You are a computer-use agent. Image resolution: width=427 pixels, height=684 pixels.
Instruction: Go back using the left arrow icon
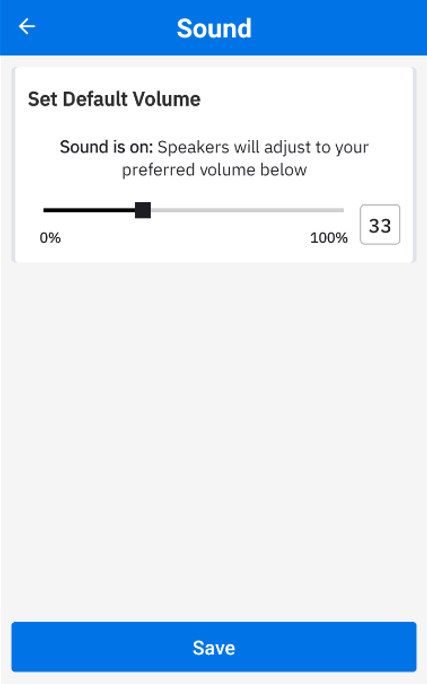(27, 27)
